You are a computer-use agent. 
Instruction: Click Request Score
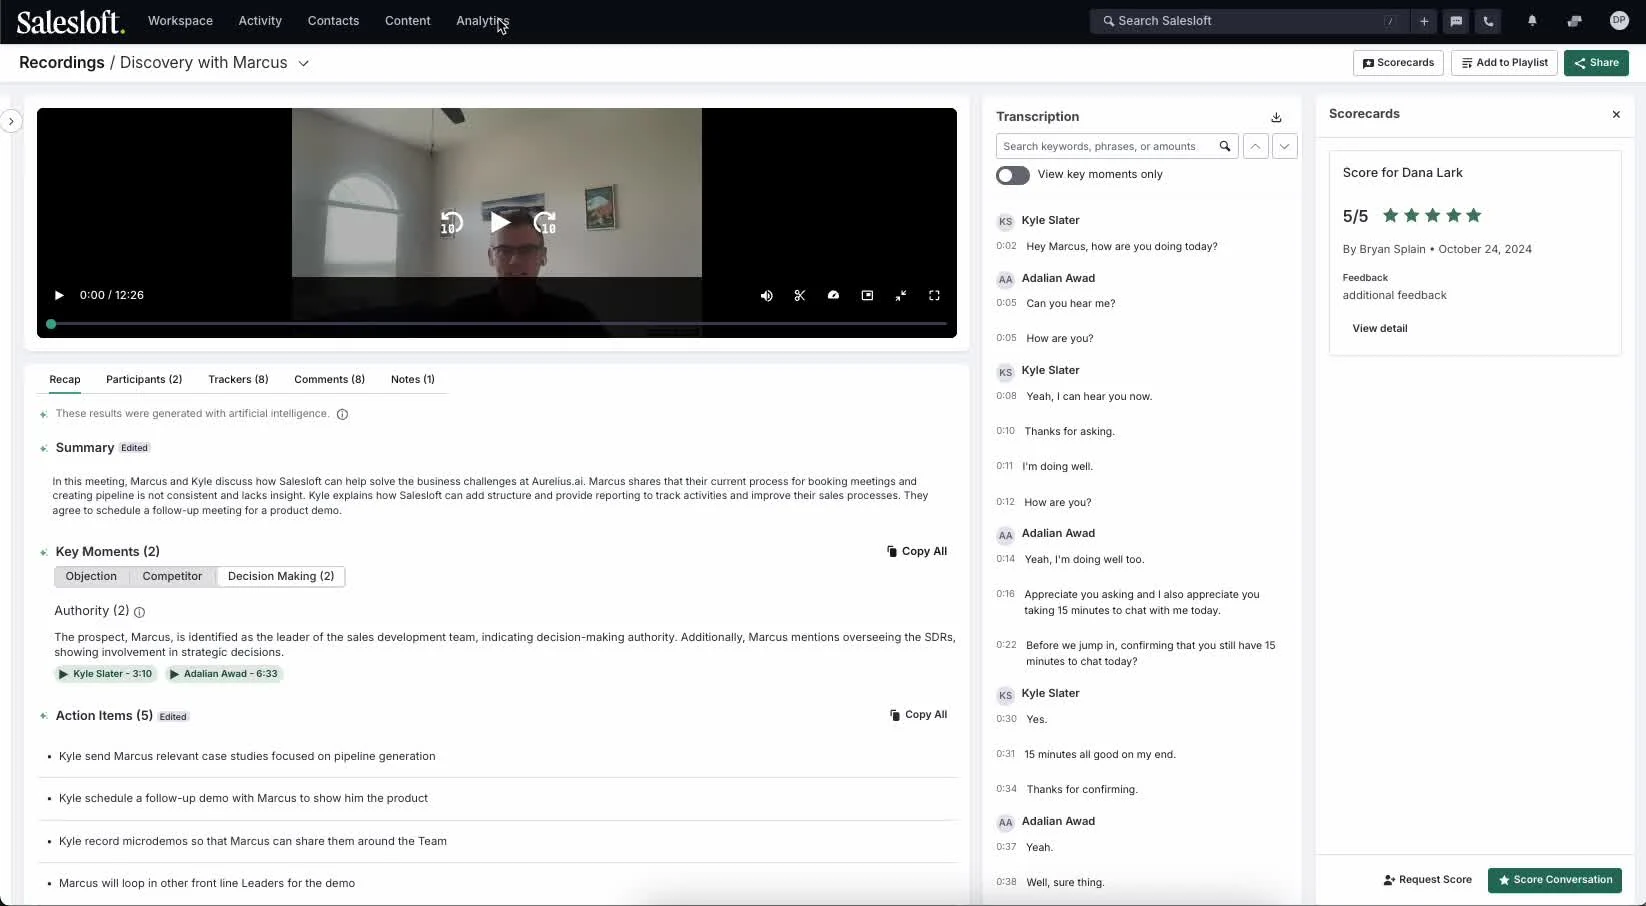[x=1427, y=880]
